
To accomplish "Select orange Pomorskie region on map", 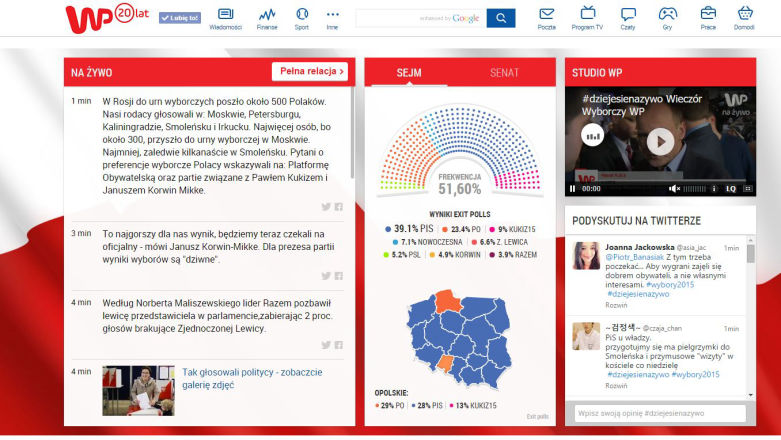I will pos(448,301).
